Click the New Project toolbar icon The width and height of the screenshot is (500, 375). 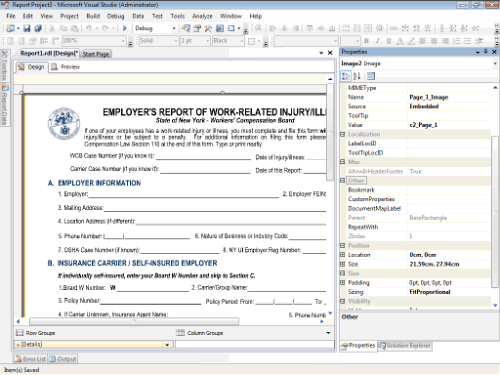click(x=10, y=28)
